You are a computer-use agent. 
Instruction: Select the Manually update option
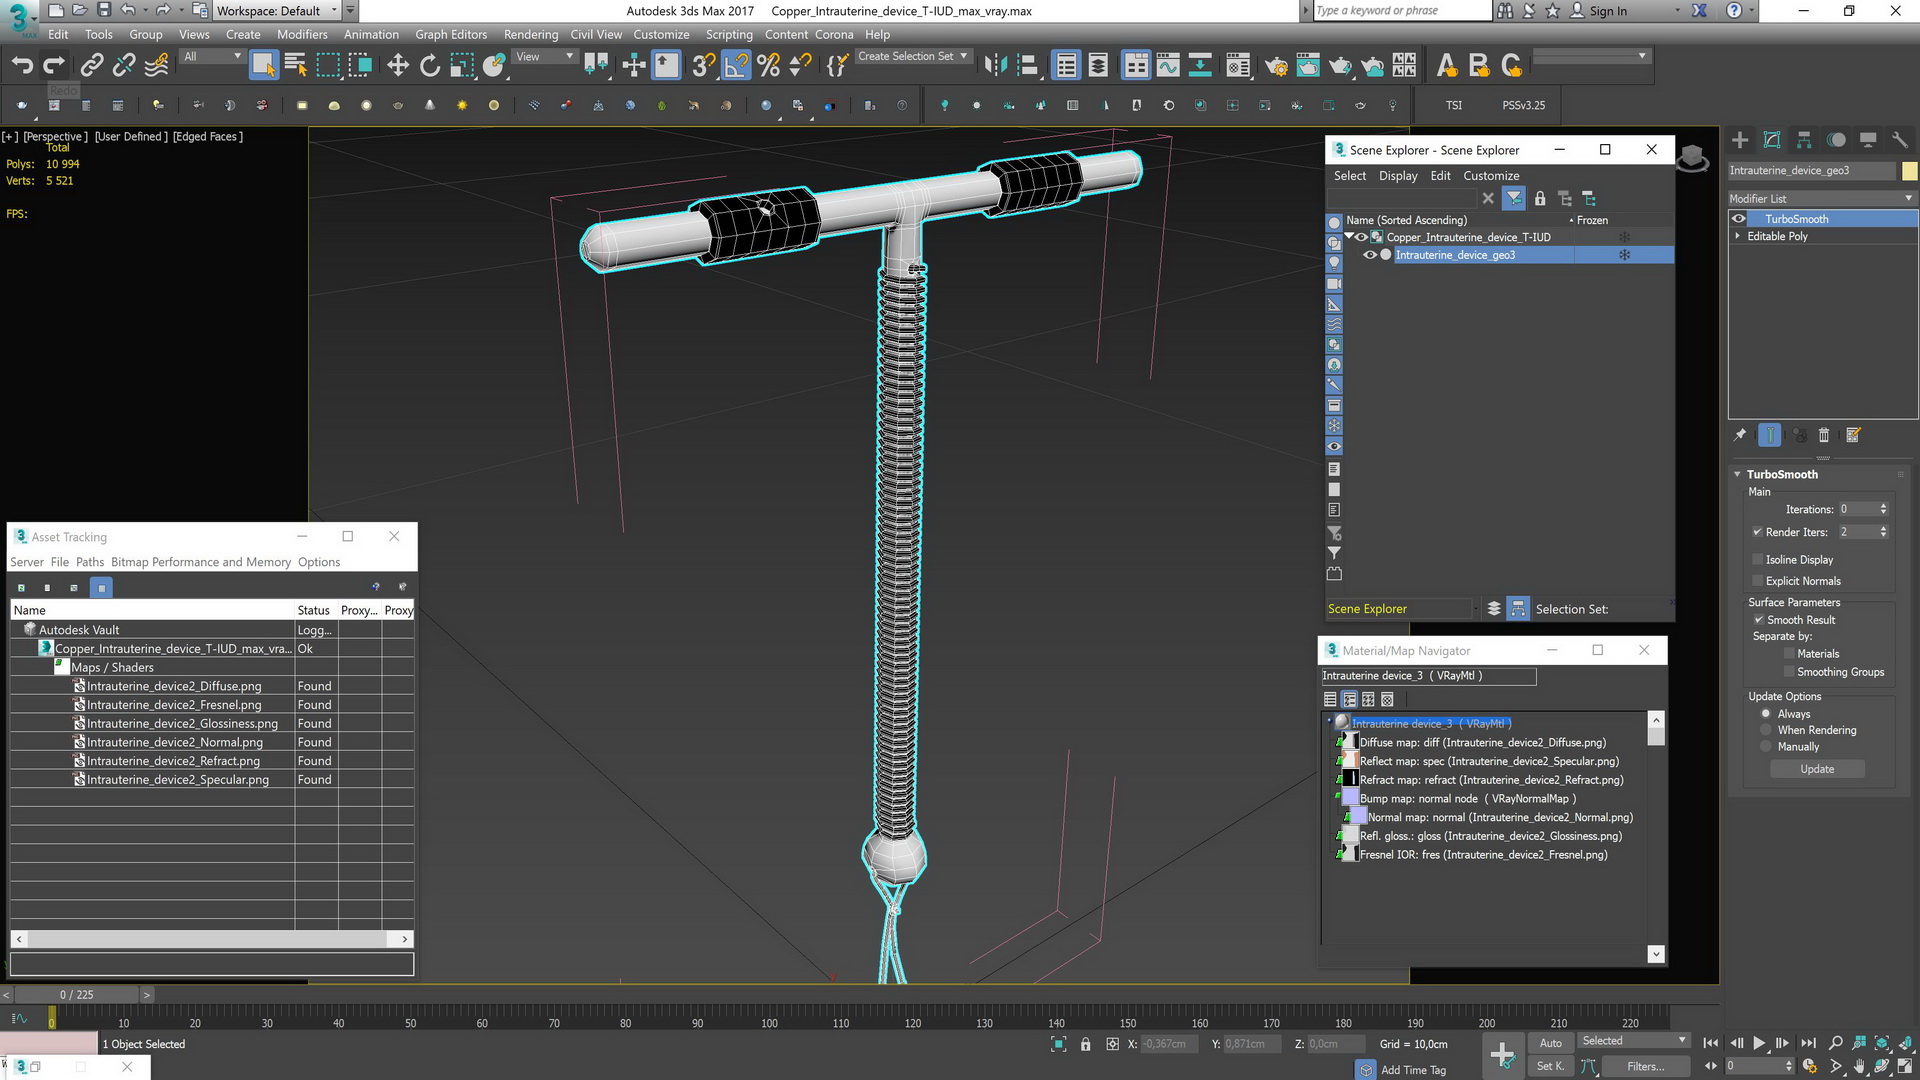click(x=1766, y=747)
